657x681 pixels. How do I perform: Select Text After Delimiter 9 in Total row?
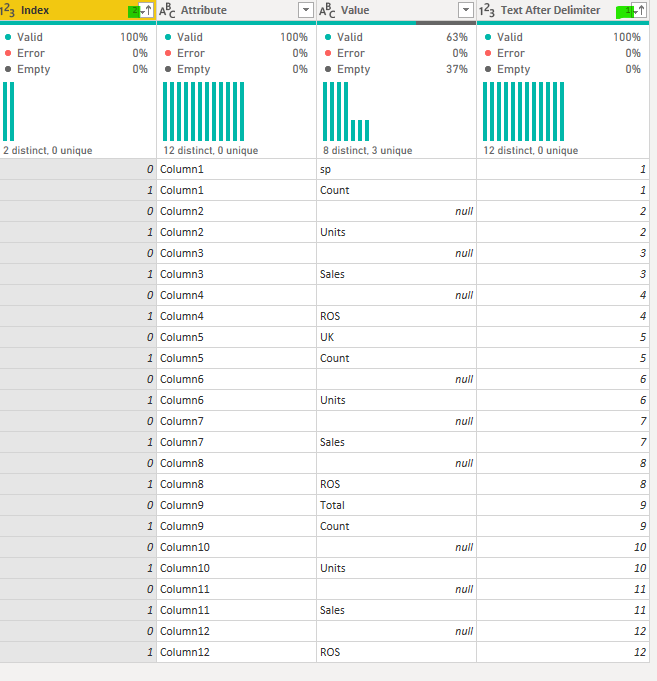pos(563,505)
